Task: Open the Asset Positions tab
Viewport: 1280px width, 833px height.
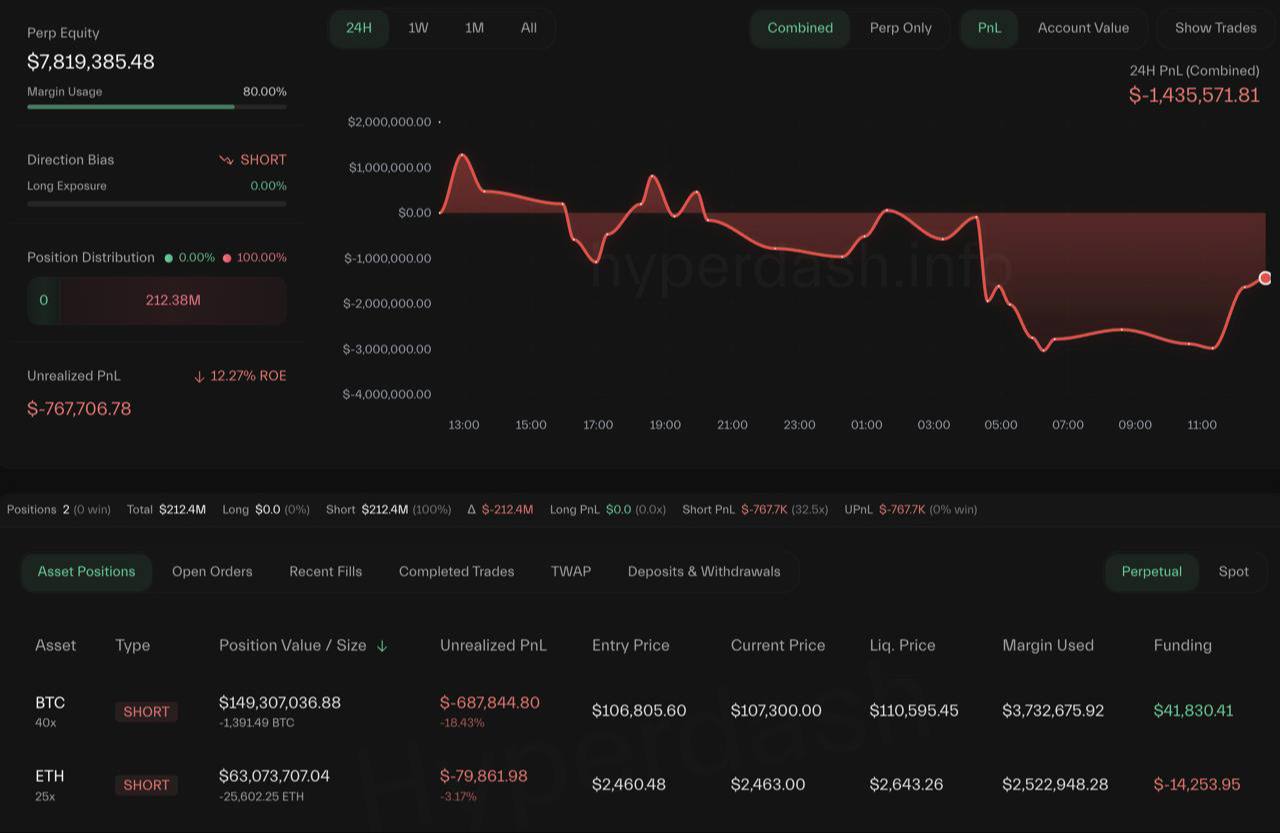Action: 86,572
